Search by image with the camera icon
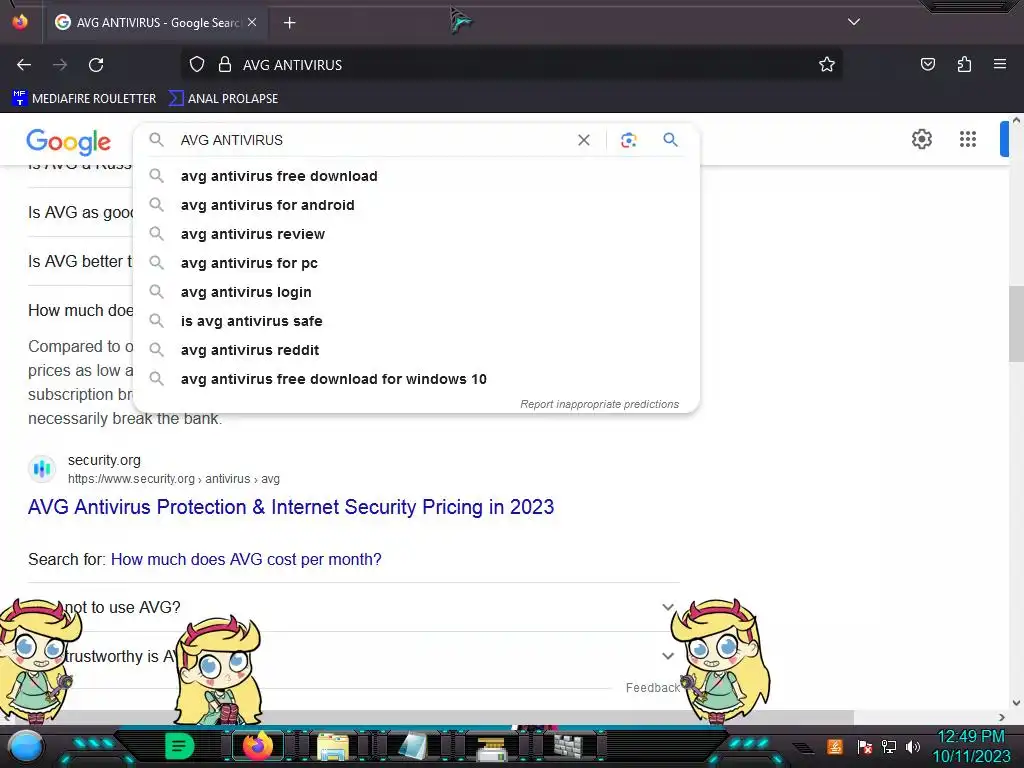 click(x=628, y=140)
